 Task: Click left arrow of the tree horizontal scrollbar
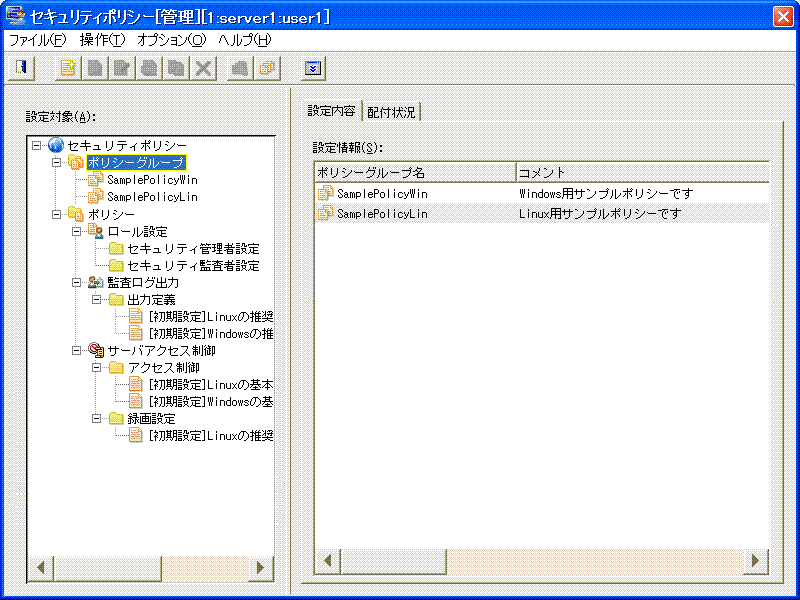(x=41, y=567)
